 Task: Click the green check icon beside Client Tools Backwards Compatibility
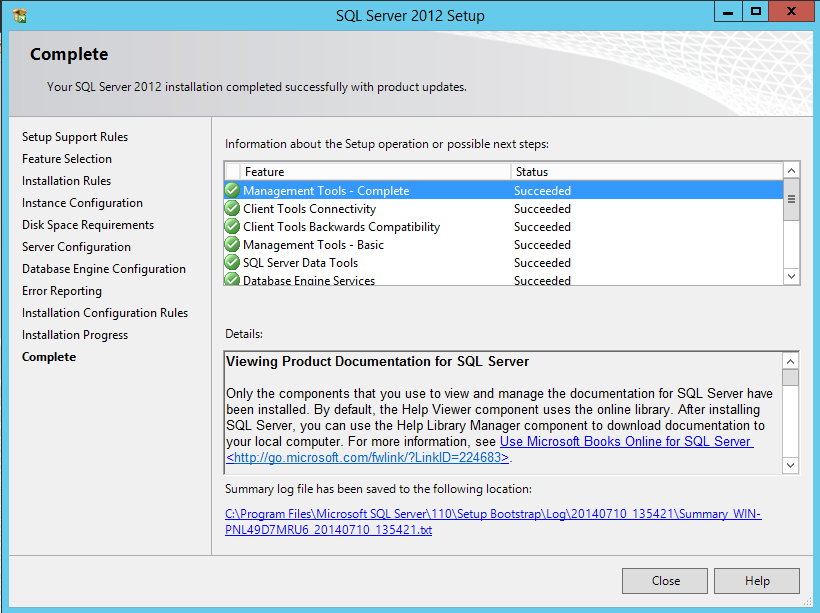tap(232, 226)
